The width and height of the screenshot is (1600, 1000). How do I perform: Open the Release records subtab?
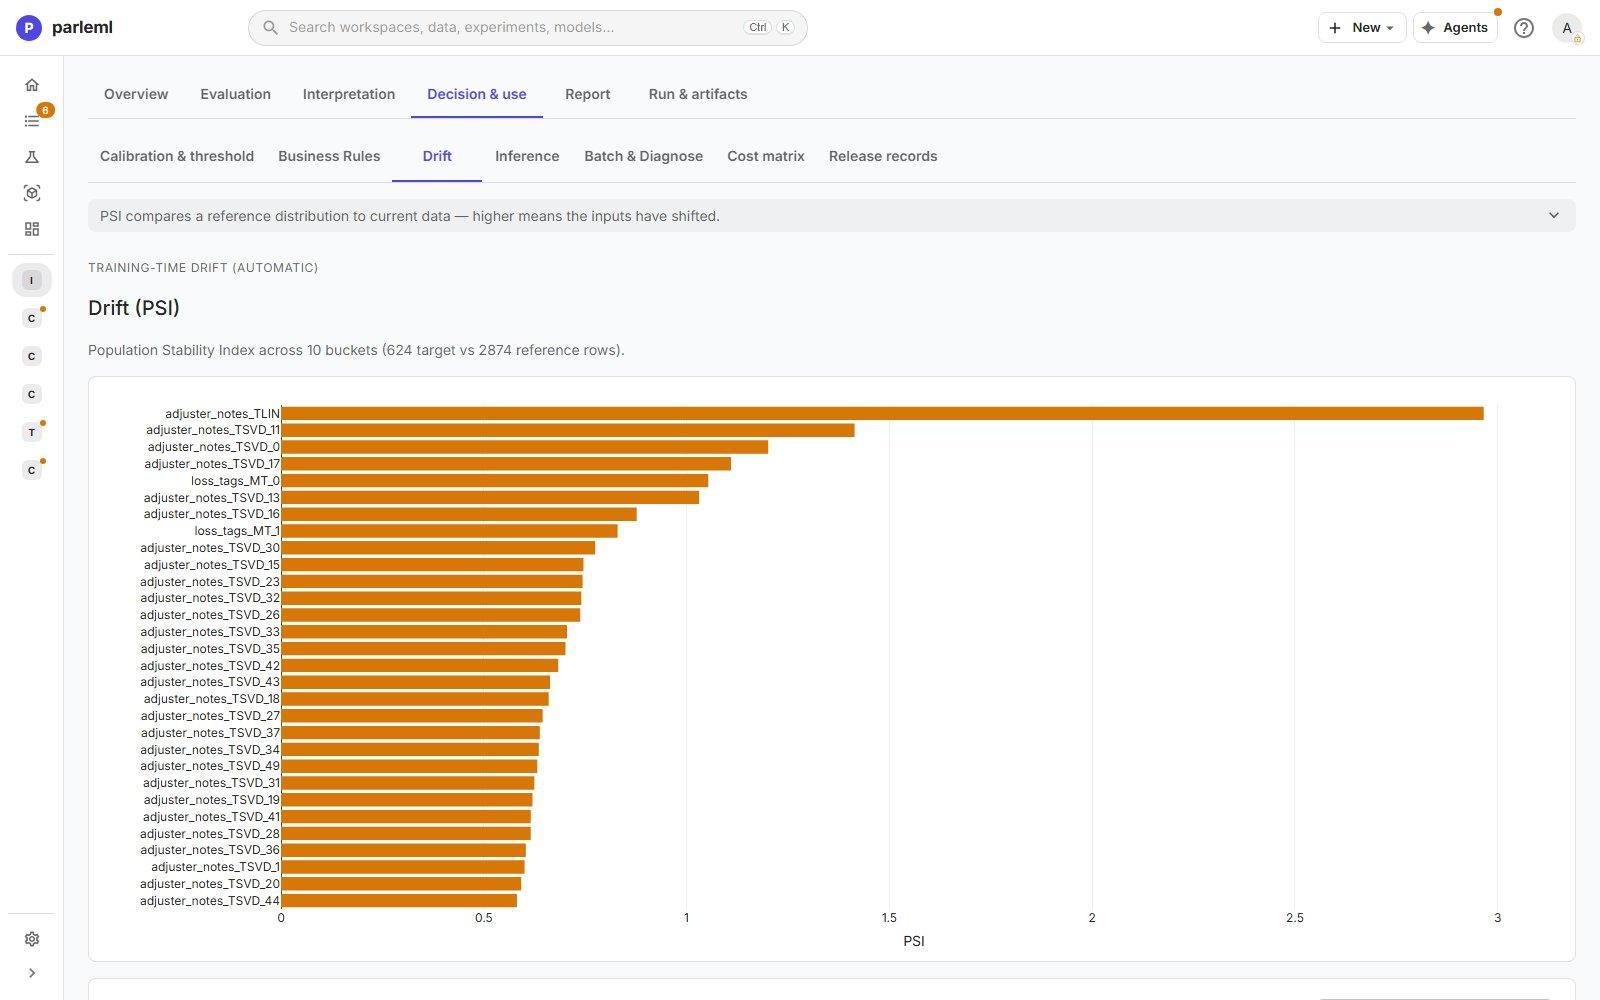[x=883, y=156]
